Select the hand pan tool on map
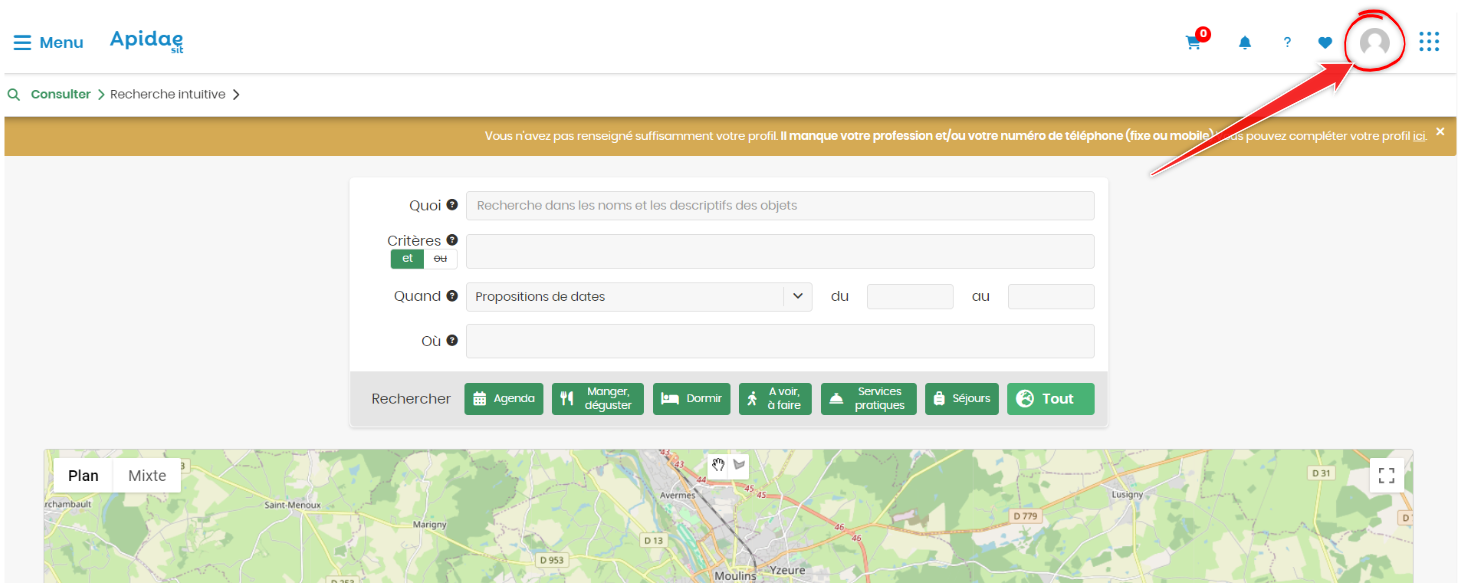Screen dimensions: 1461x583 coord(718,464)
